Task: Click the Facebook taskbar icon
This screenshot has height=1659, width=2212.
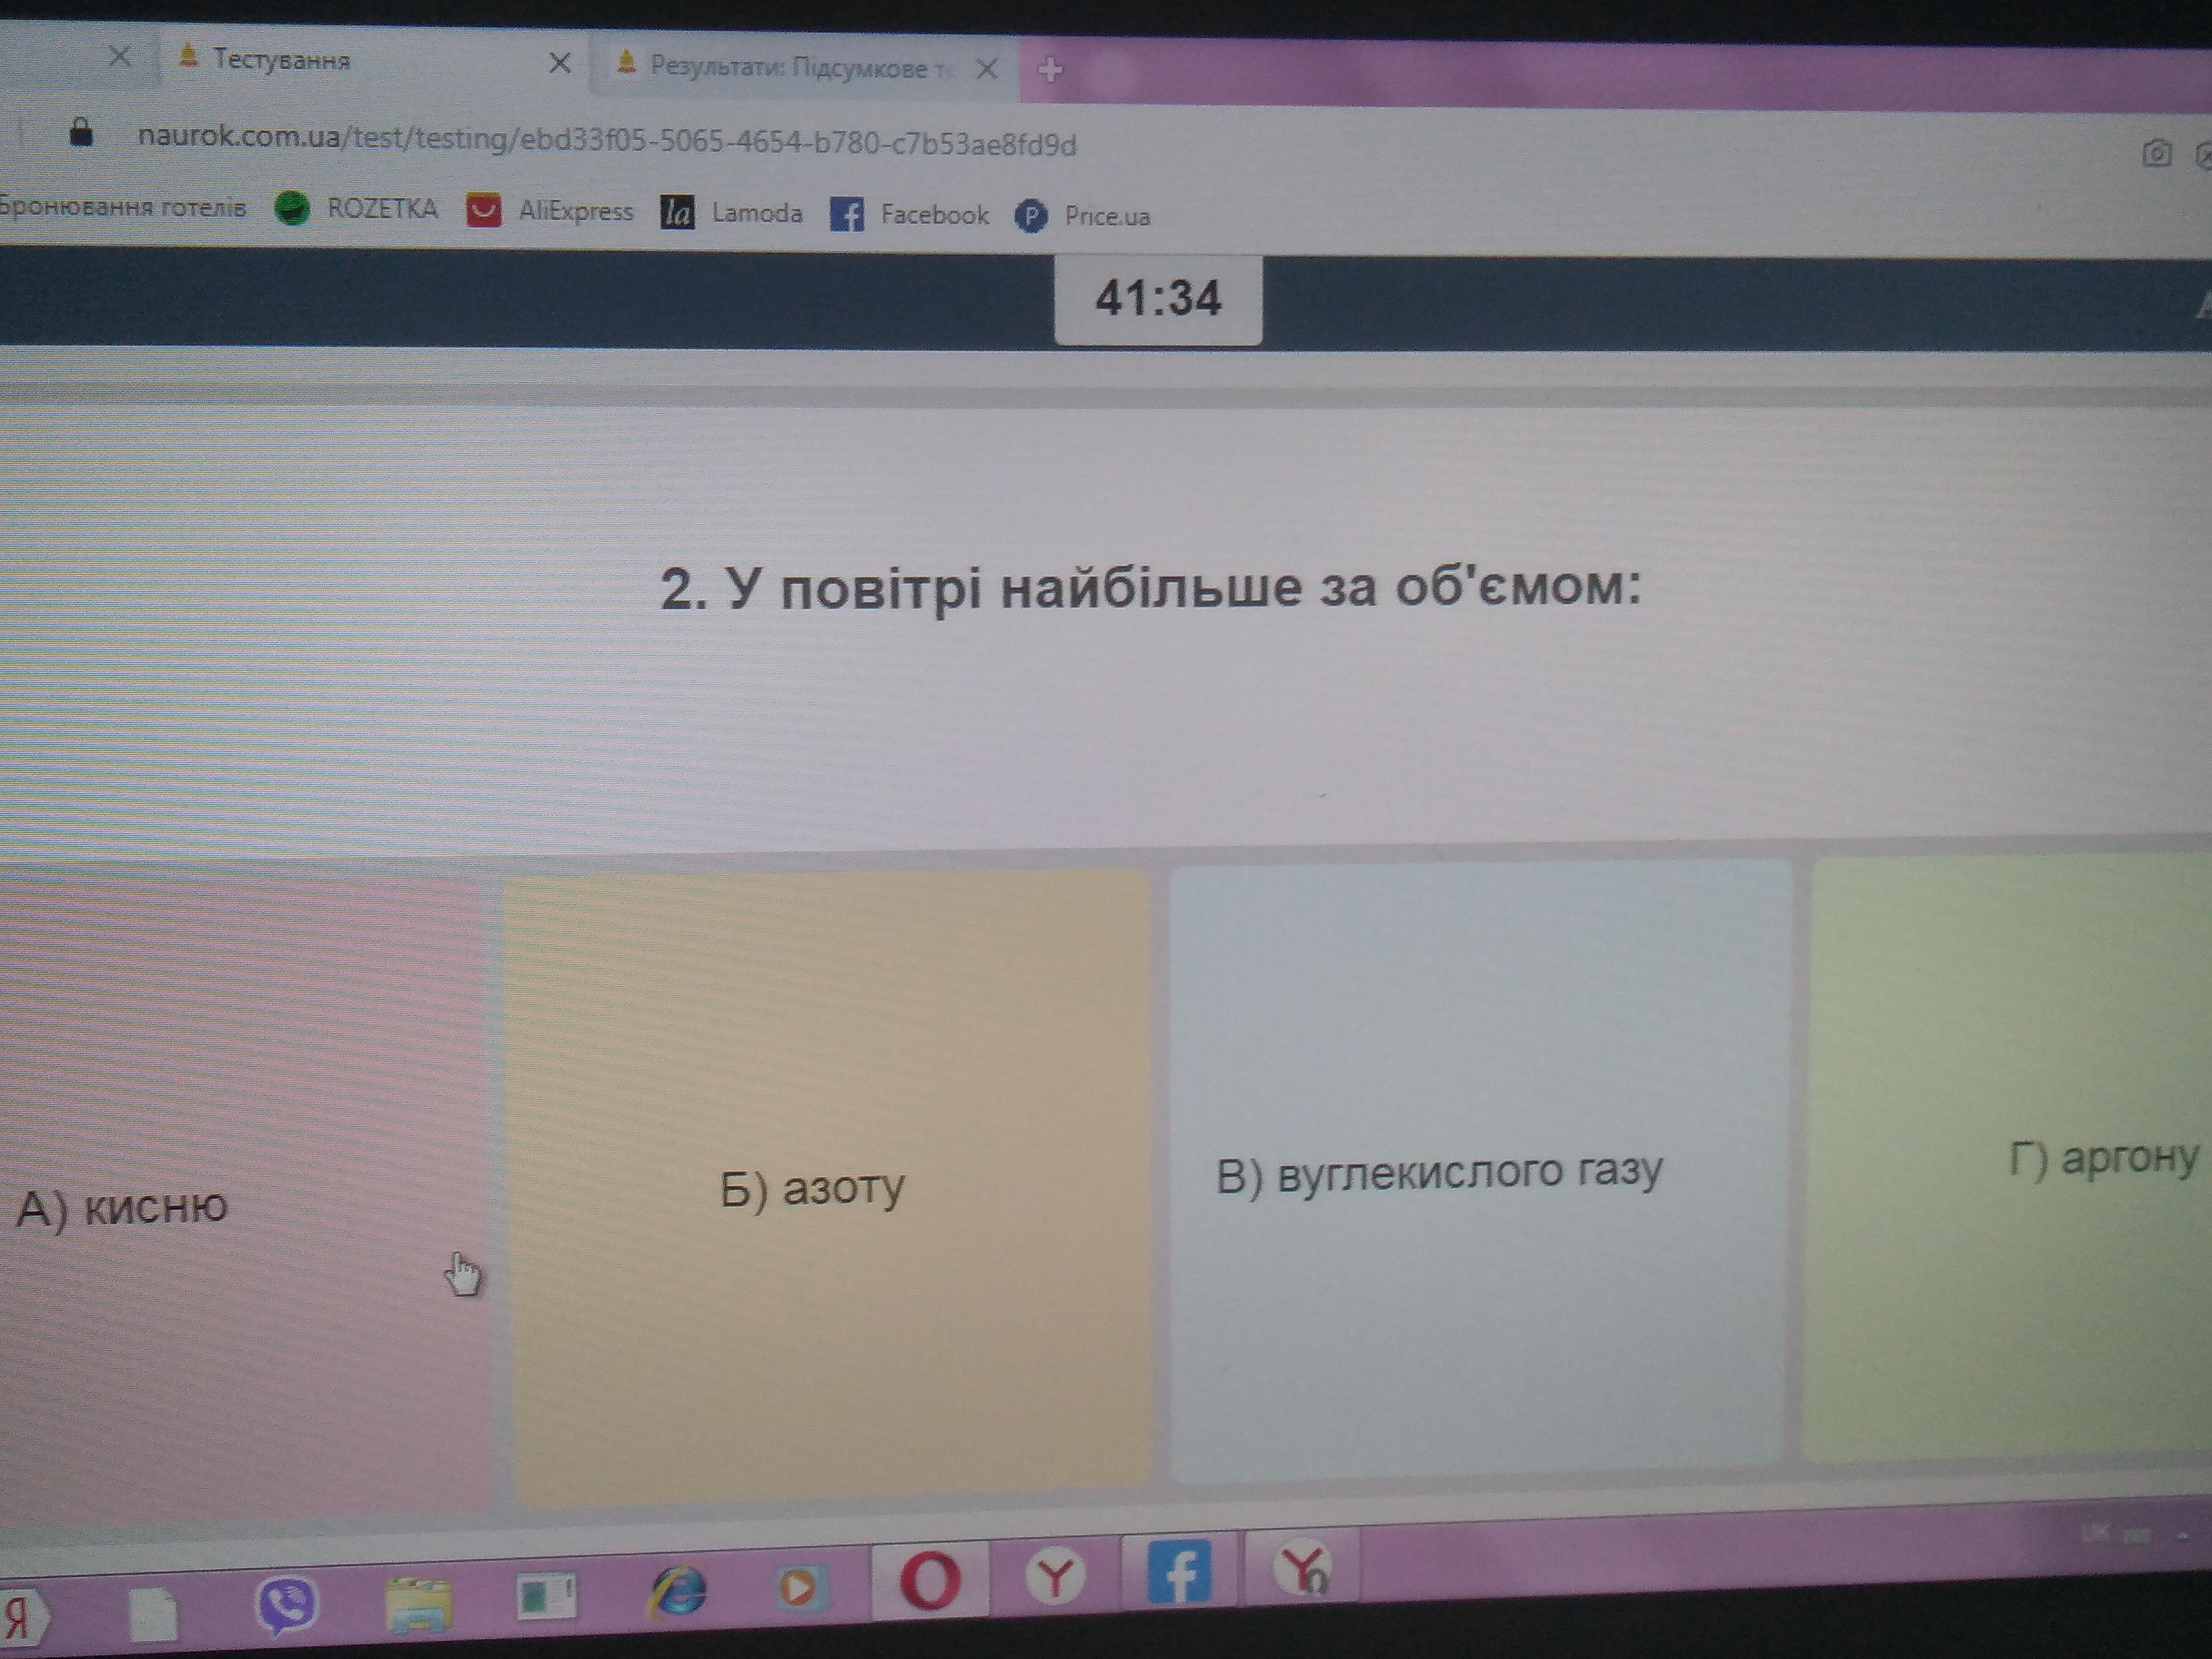Action: click(1180, 1572)
